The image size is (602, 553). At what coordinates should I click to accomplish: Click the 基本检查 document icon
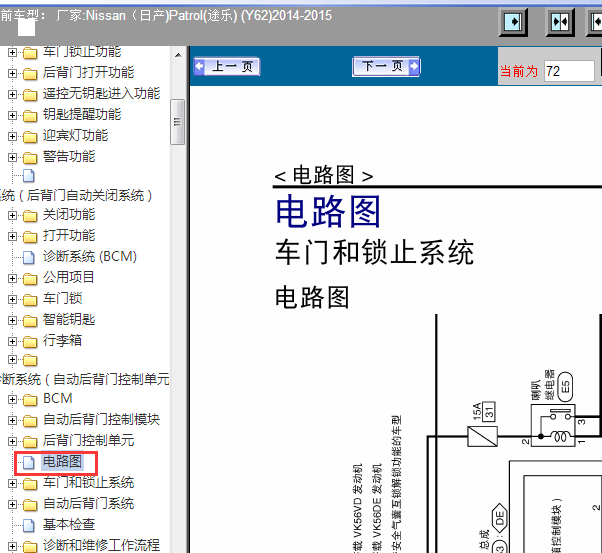(x=29, y=525)
